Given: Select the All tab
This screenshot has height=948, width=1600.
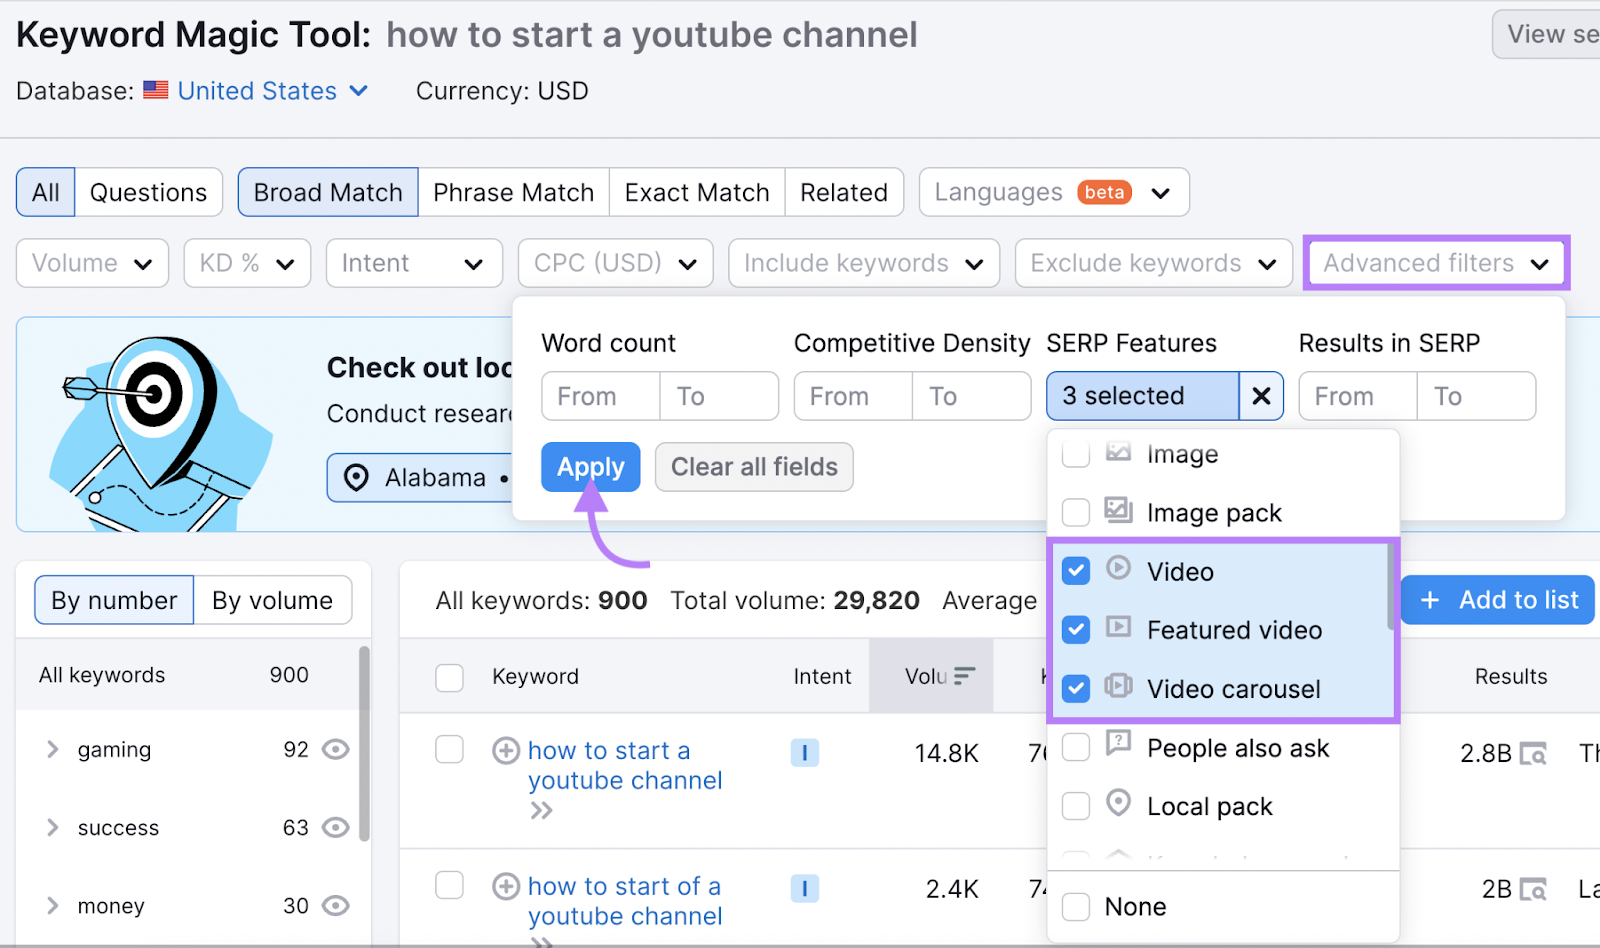Looking at the screenshot, I should click(x=46, y=192).
